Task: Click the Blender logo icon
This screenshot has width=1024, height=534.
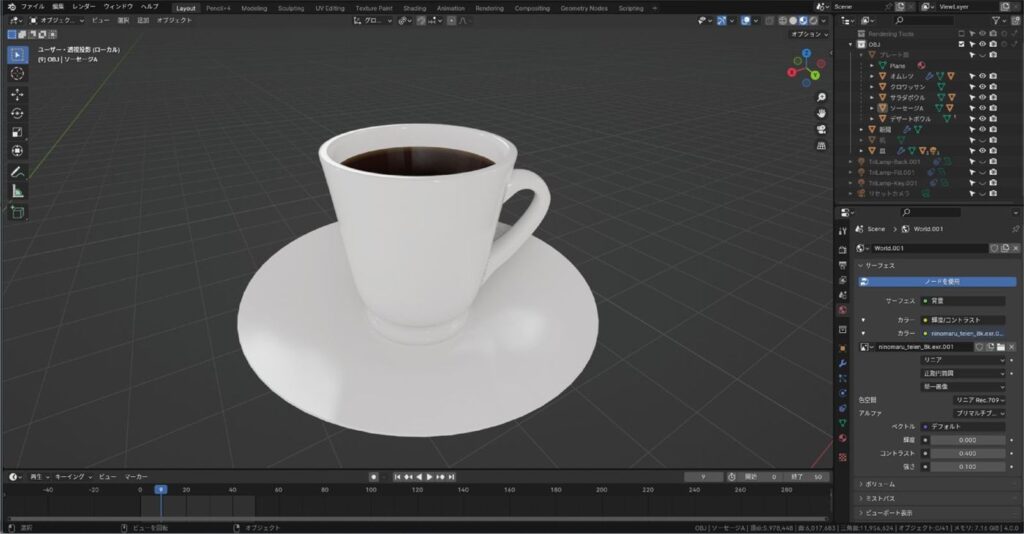Action: 11,7
